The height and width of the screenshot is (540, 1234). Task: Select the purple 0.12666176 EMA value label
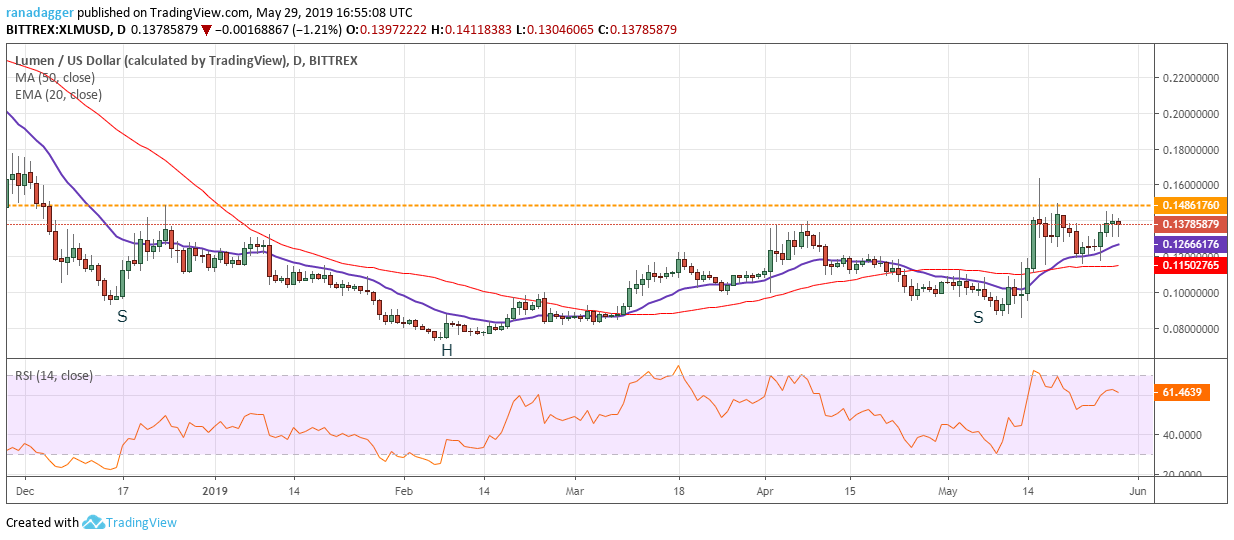(1190, 244)
